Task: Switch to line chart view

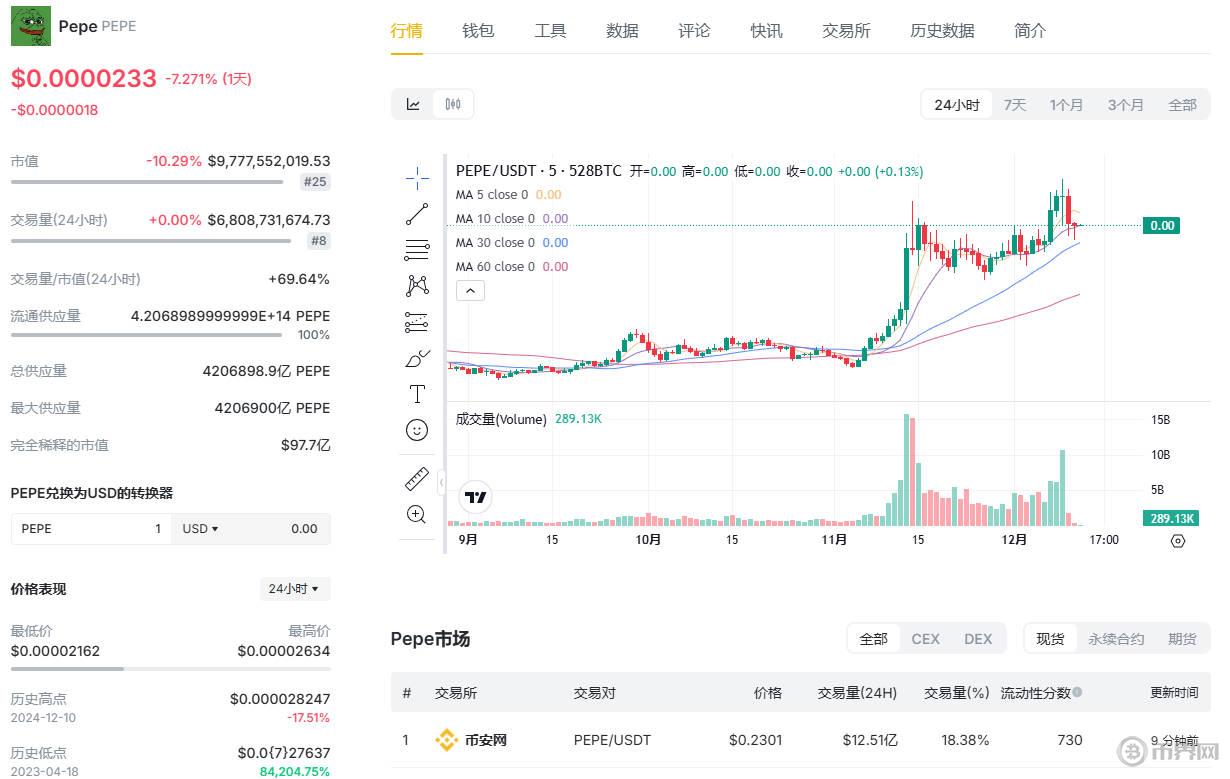Action: (x=413, y=104)
